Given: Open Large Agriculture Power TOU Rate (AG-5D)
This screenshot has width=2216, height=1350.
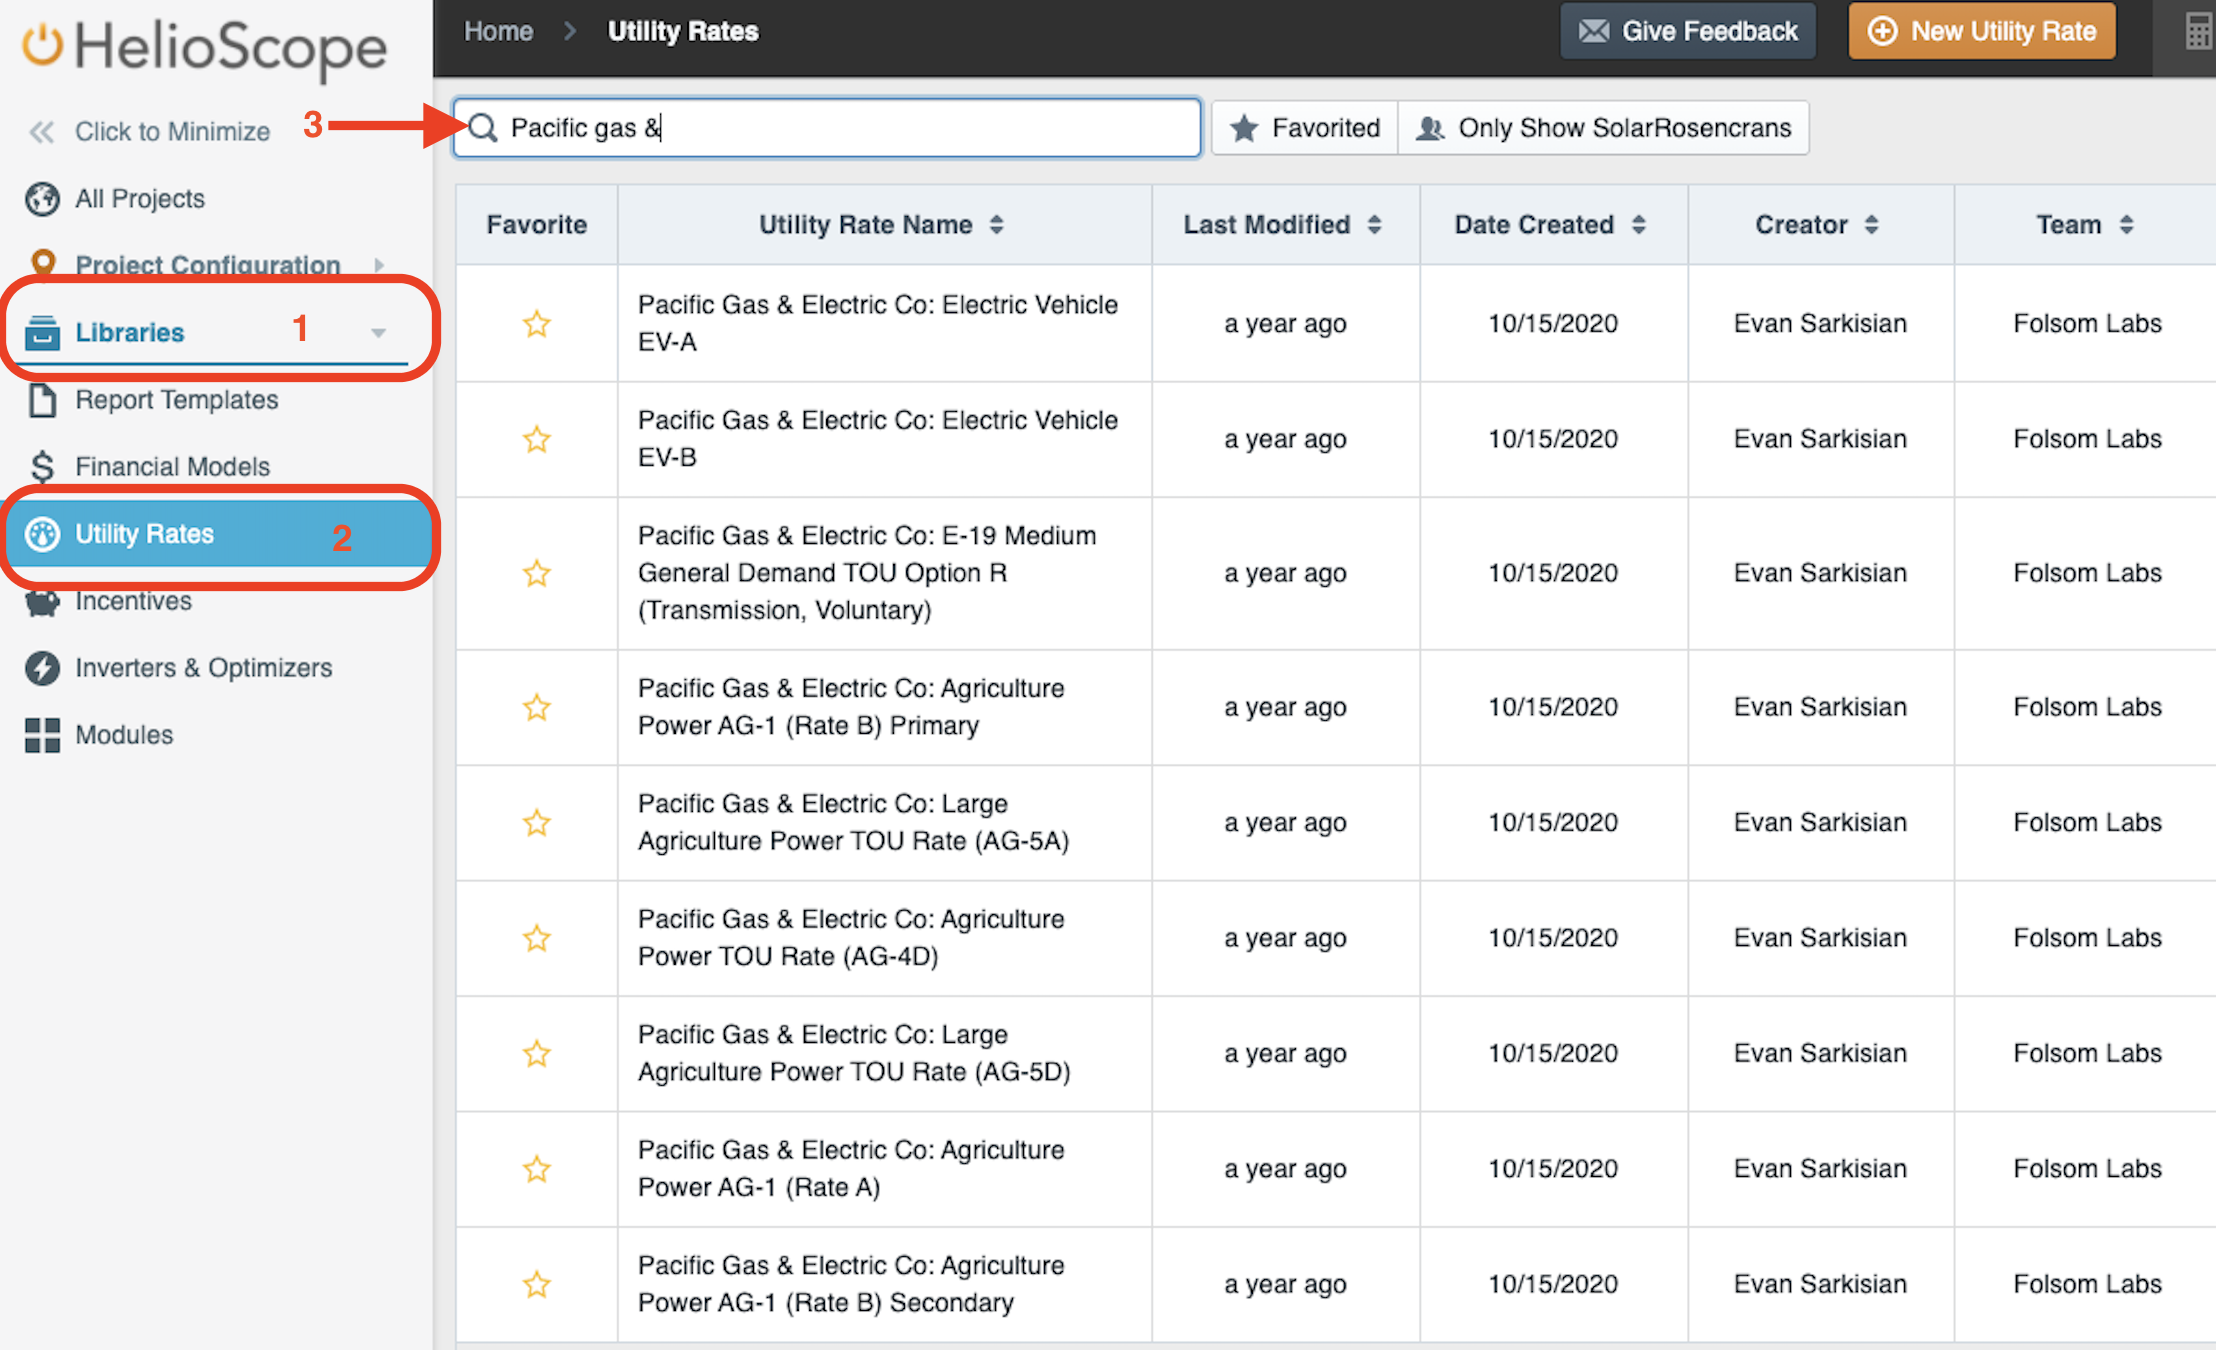Looking at the screenshot, I should 854,1053.
